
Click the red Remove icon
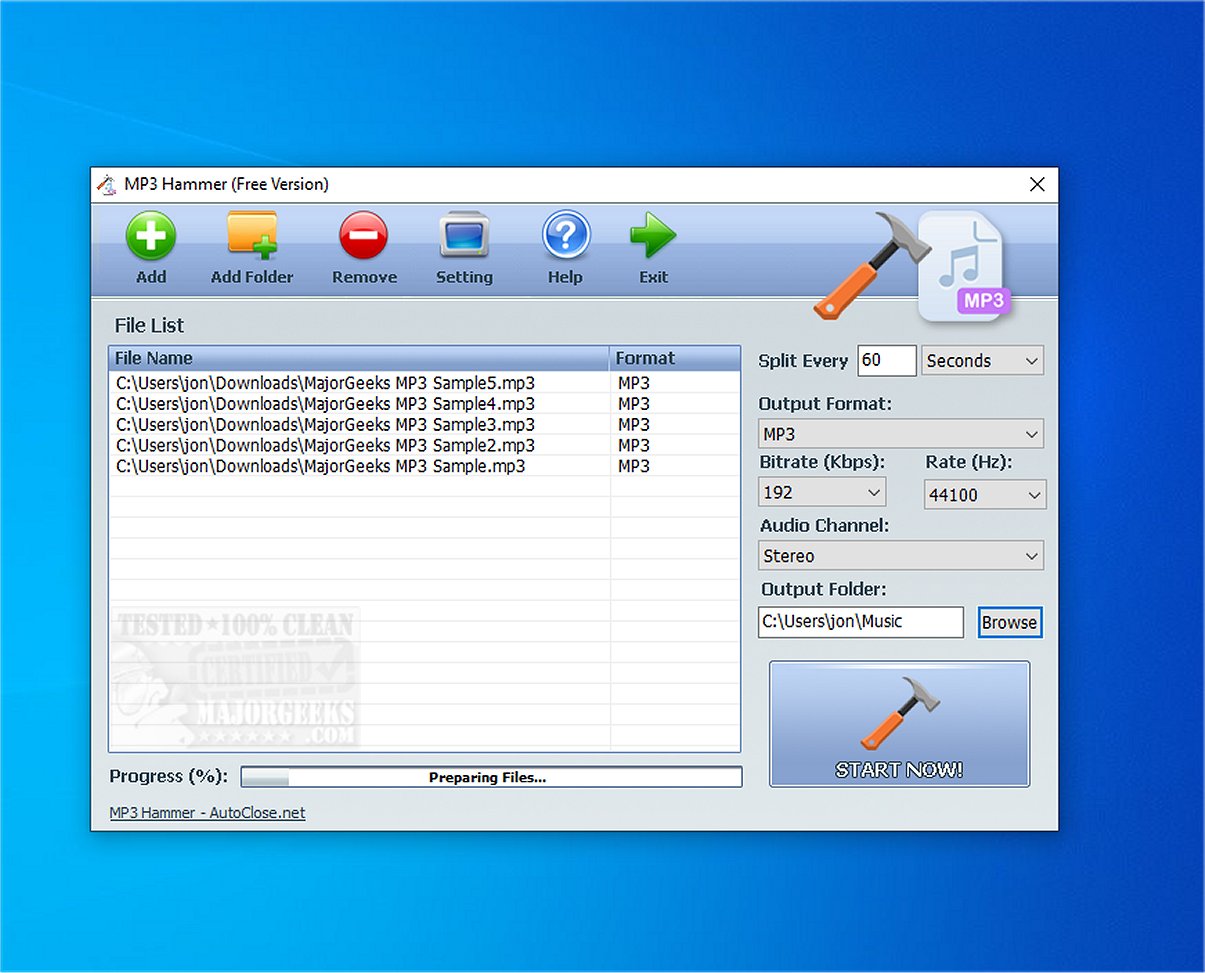(363, 237)
